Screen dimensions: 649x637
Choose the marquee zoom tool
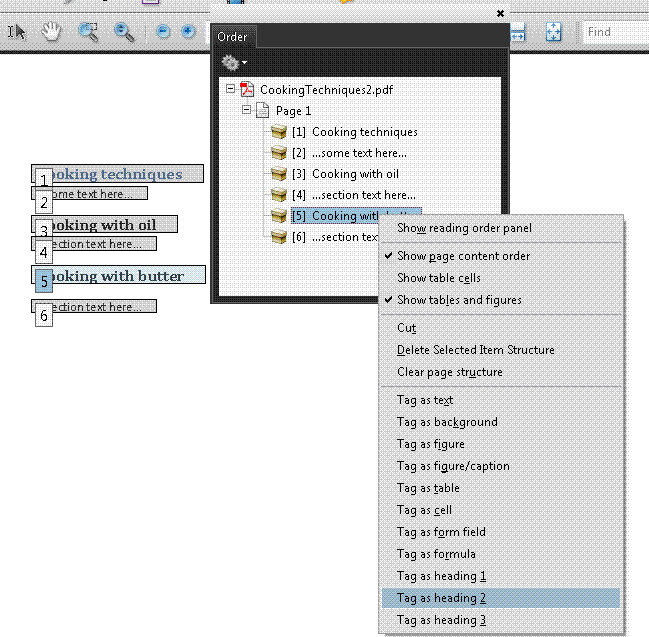coord(89,32)
